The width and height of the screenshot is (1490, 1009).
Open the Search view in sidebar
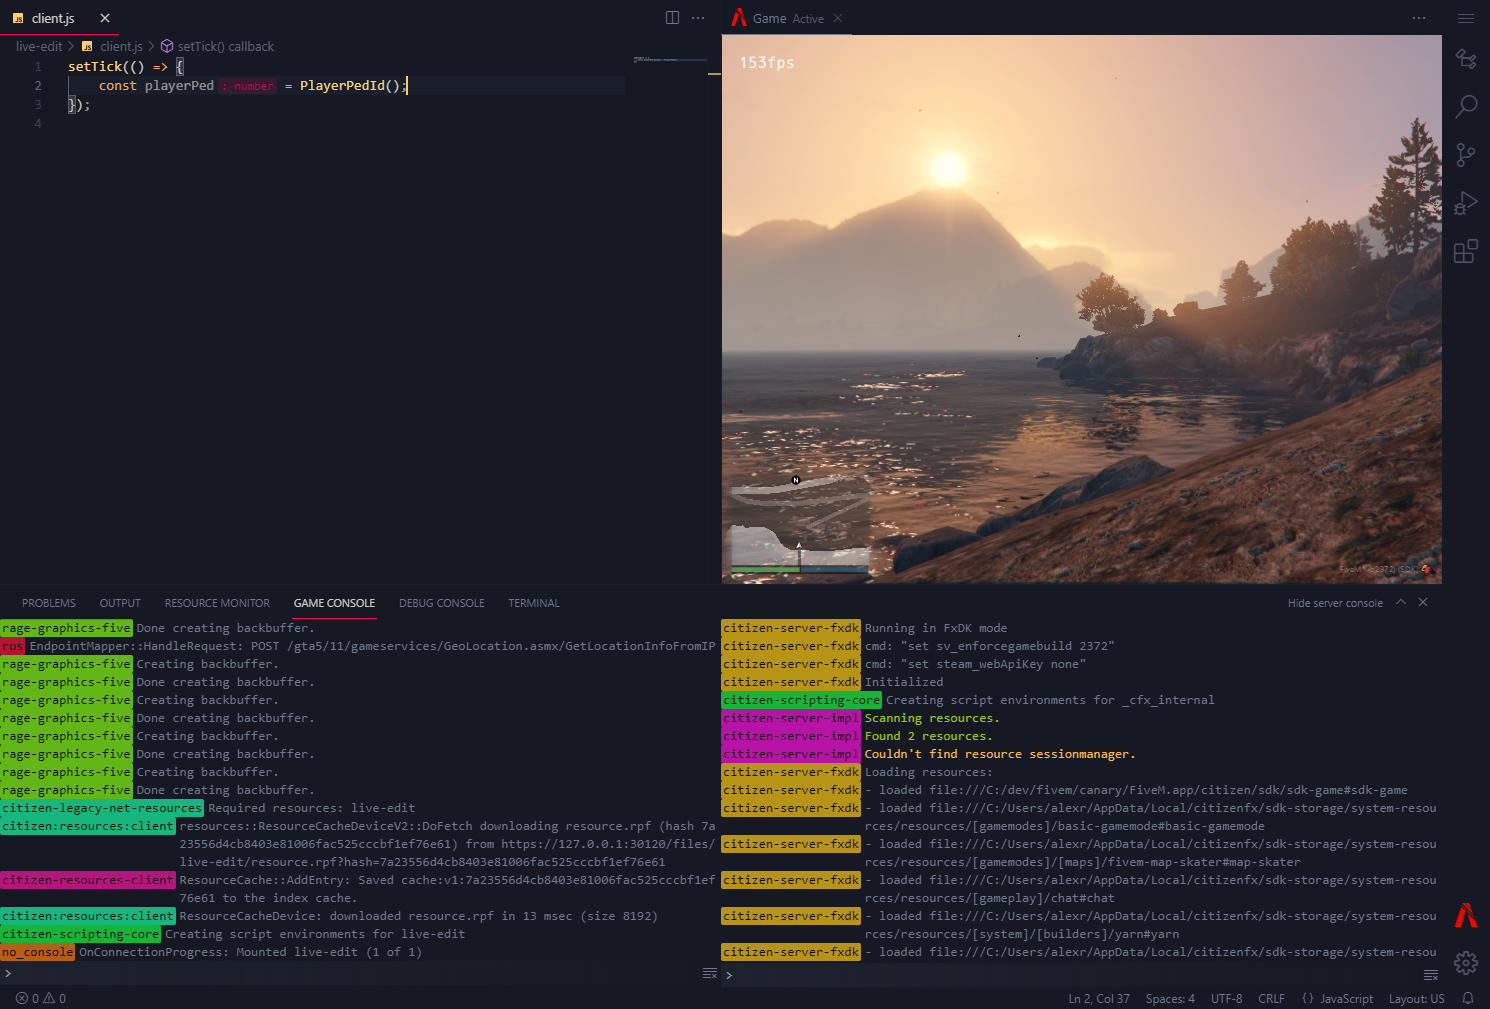pos(1466,106)
